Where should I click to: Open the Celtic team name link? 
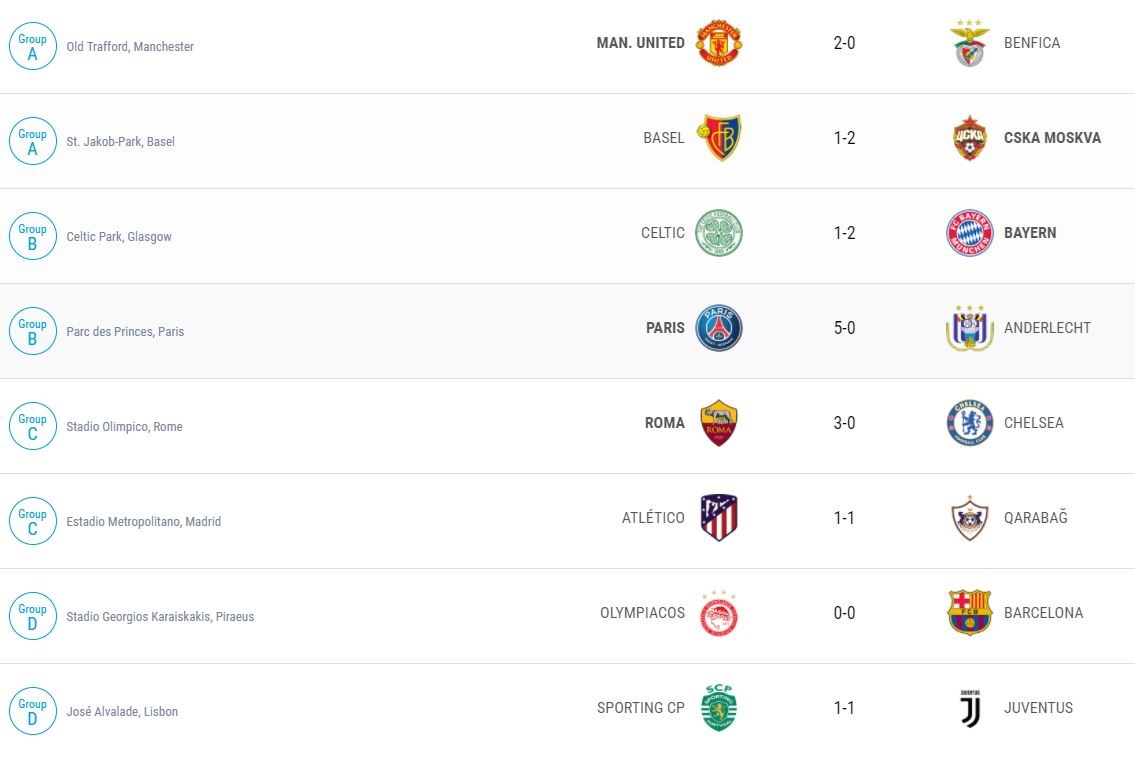point(663,233)
